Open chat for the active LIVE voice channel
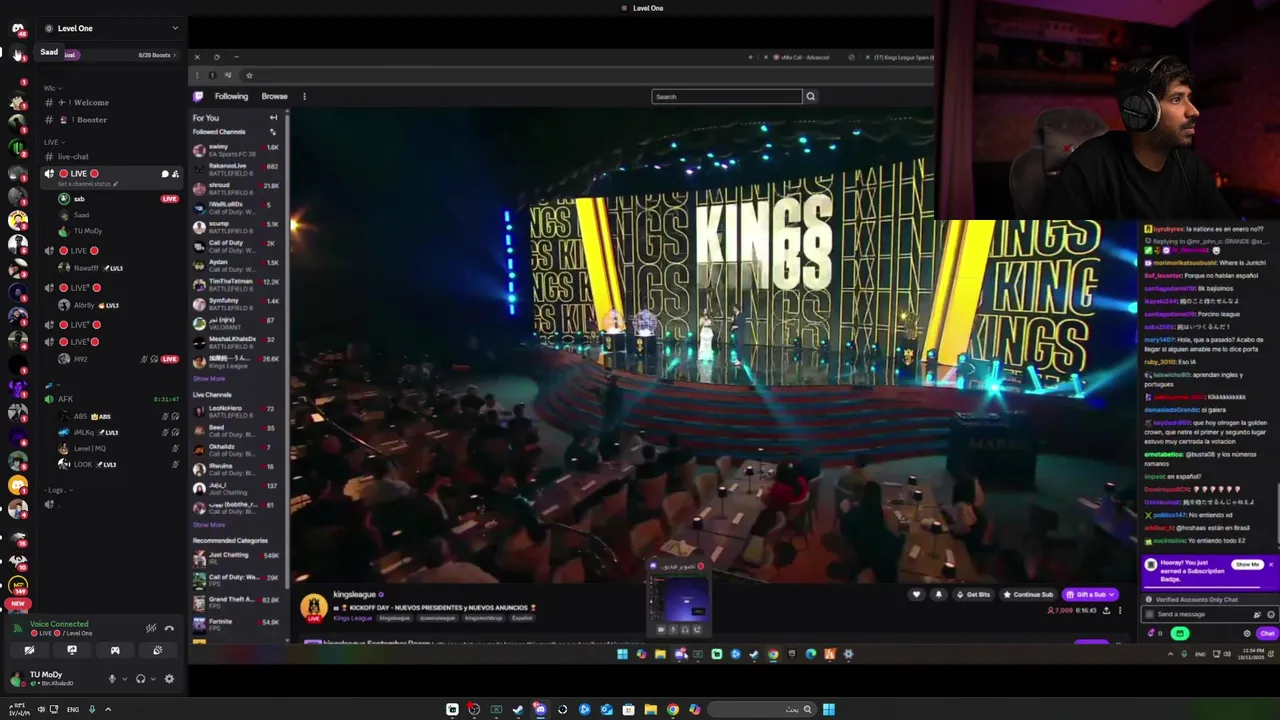The width and height of the screenshot is (1280, 720). click(165, 174)
